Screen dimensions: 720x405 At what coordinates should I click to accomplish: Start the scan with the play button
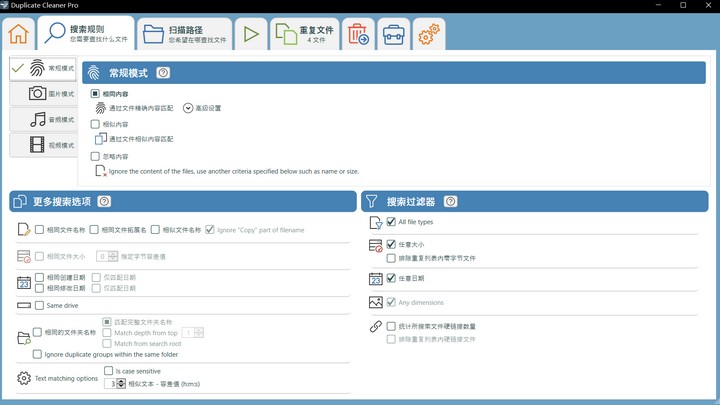click(251, 34)
